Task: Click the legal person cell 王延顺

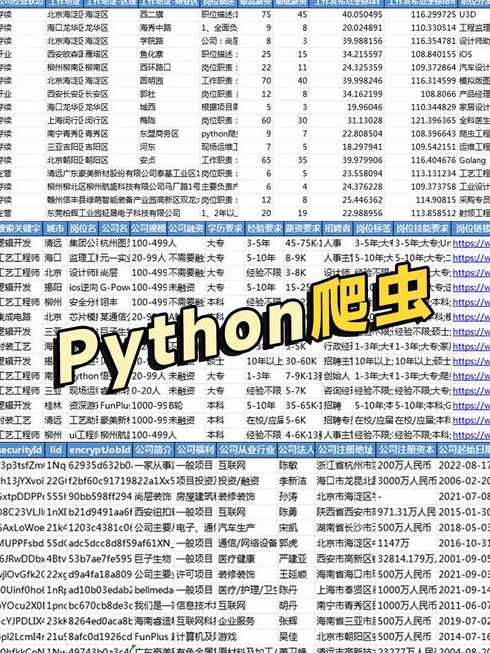Action: (x=293, y=574)
